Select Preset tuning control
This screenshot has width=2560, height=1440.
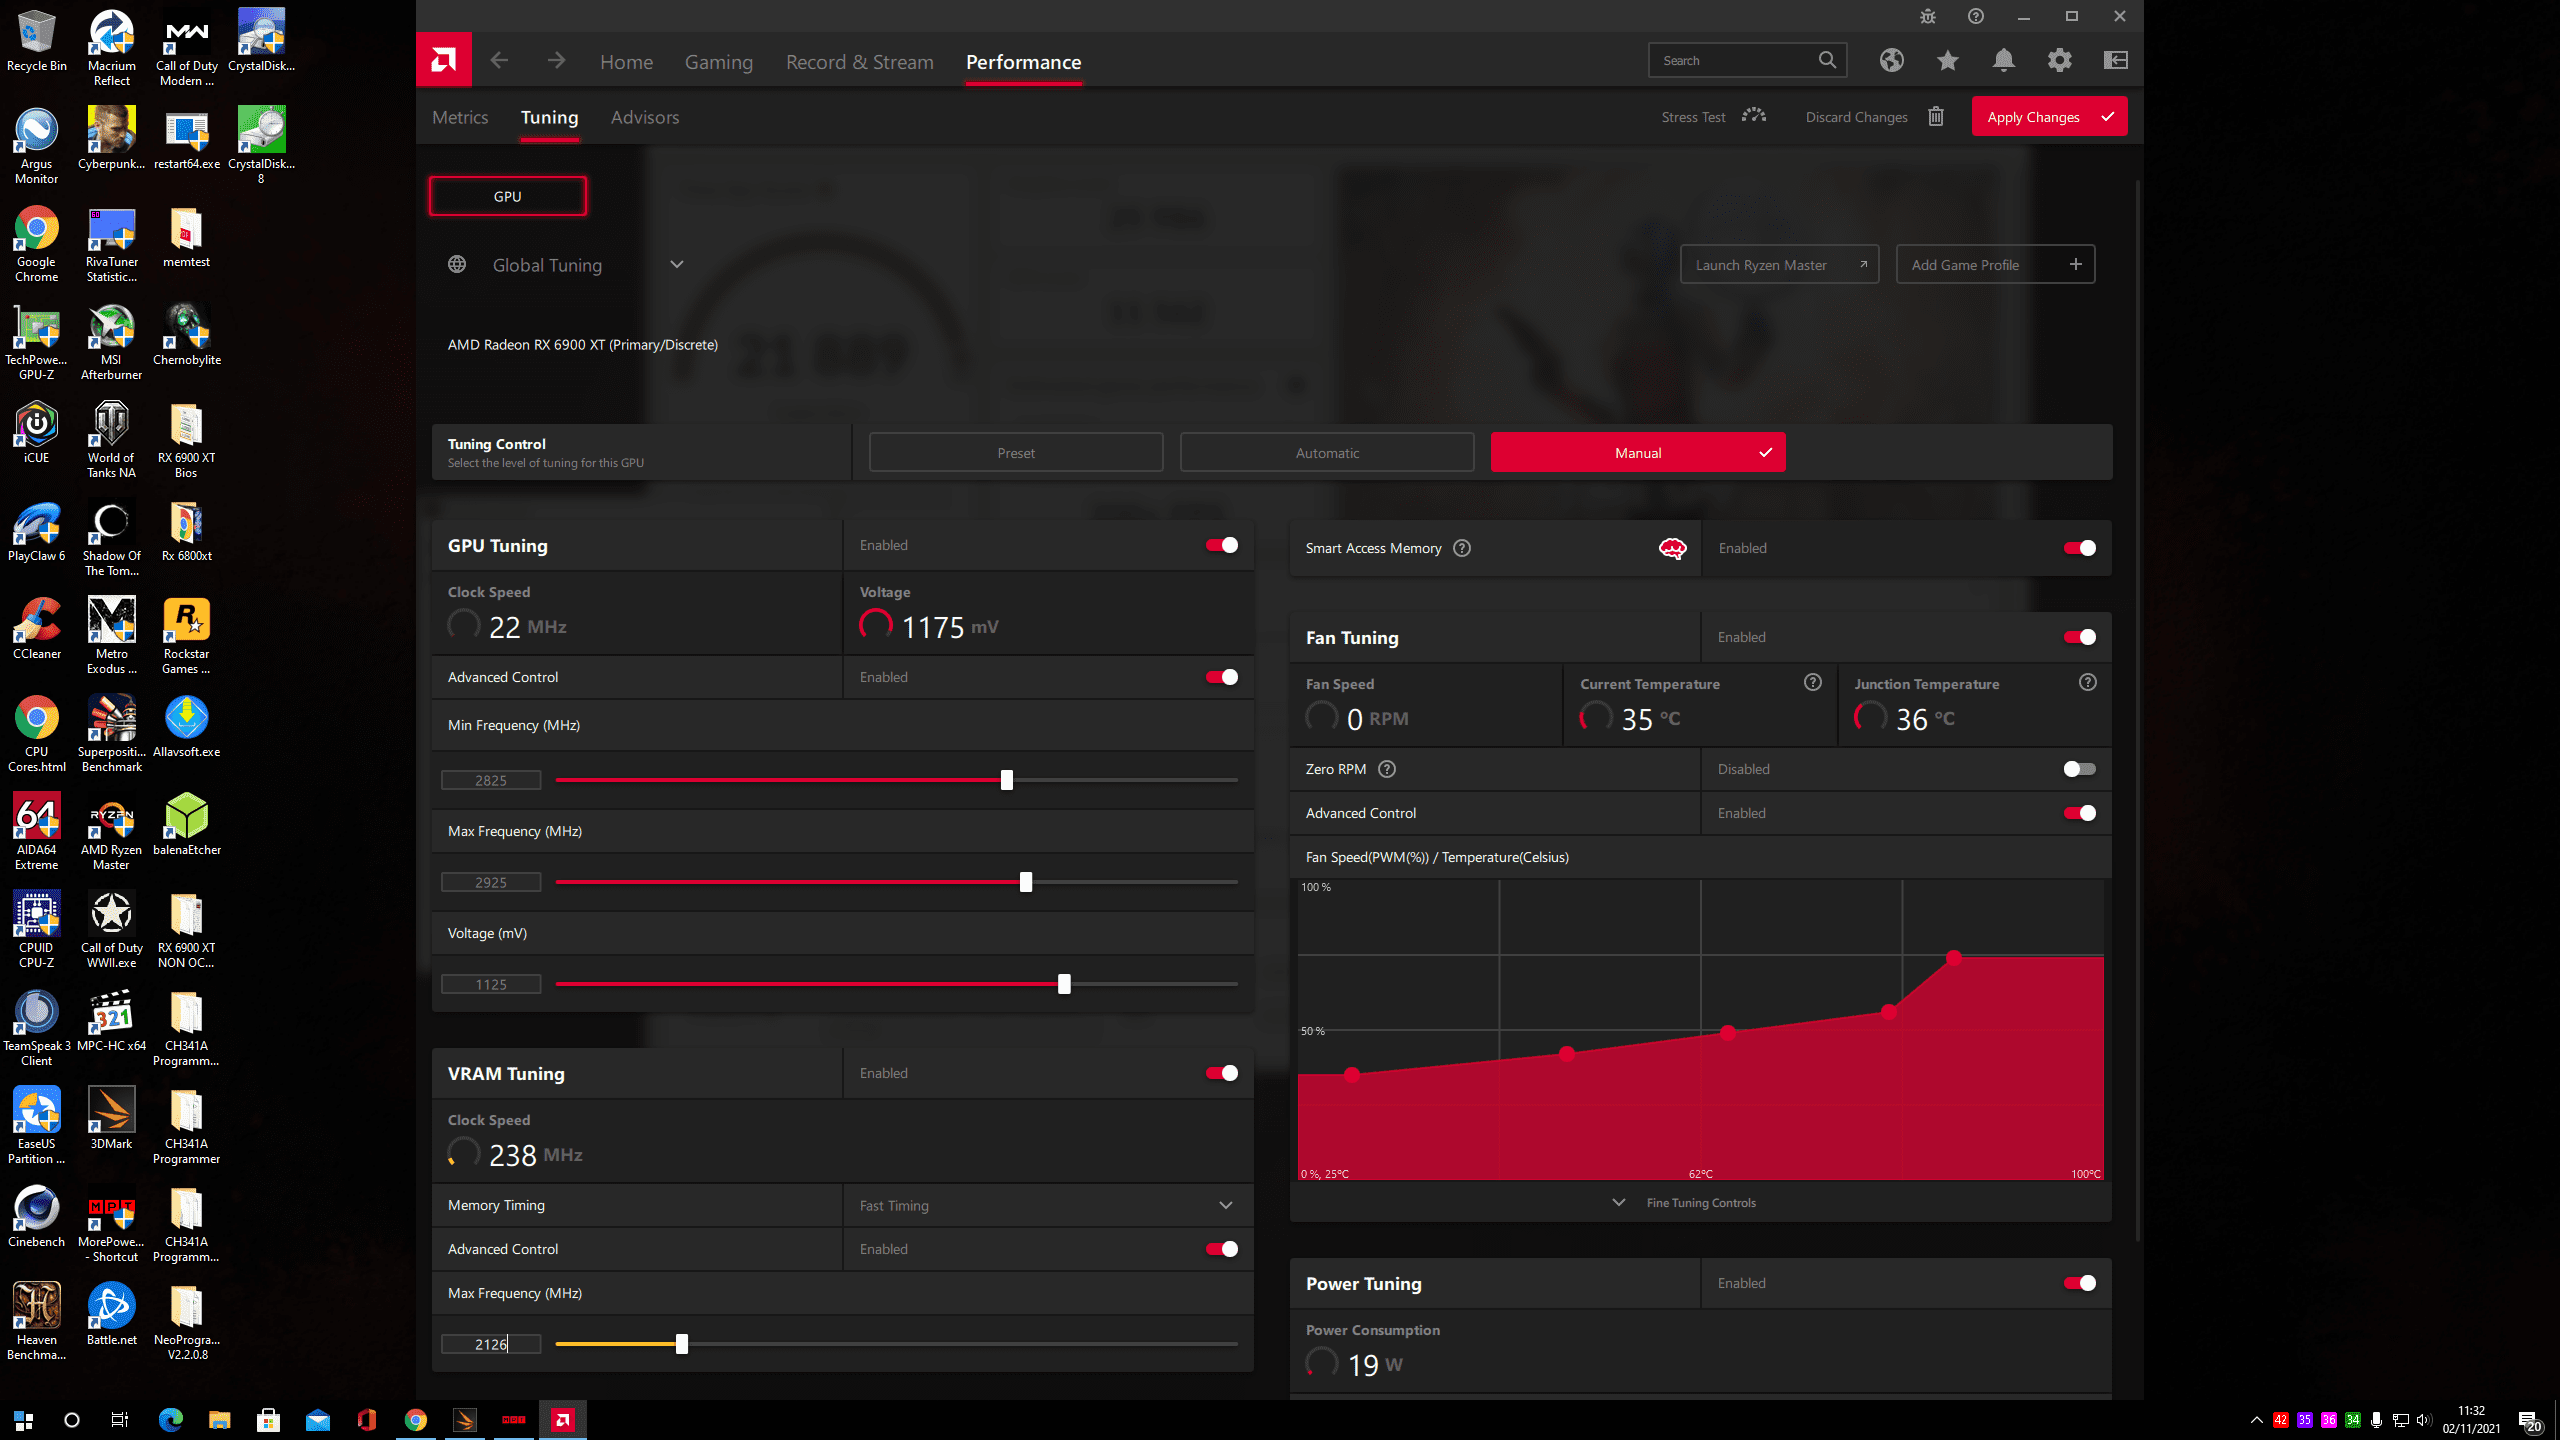tap(1016, 453)
